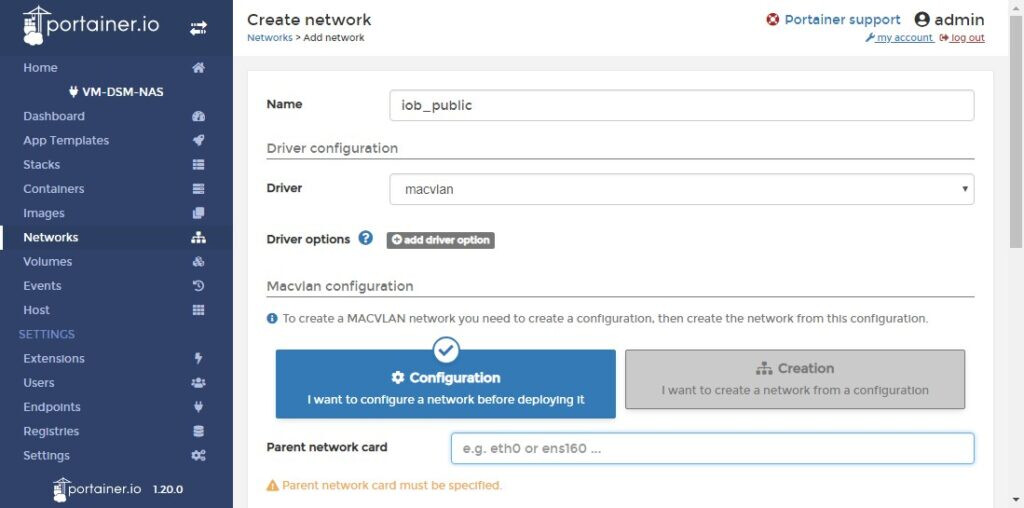Click the Volumes cubes icon
The height and width of the screenshot is (508, 1024).
[199, 262]
